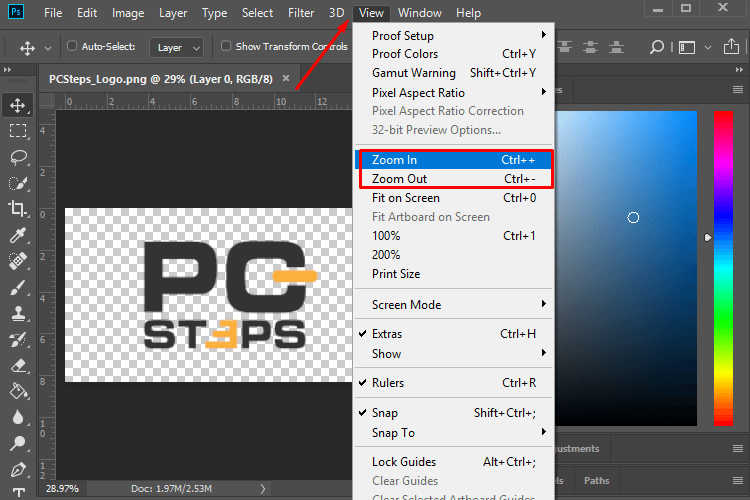Click the Share image icon
Screen dimensions: 750x500
coord(731,46)
